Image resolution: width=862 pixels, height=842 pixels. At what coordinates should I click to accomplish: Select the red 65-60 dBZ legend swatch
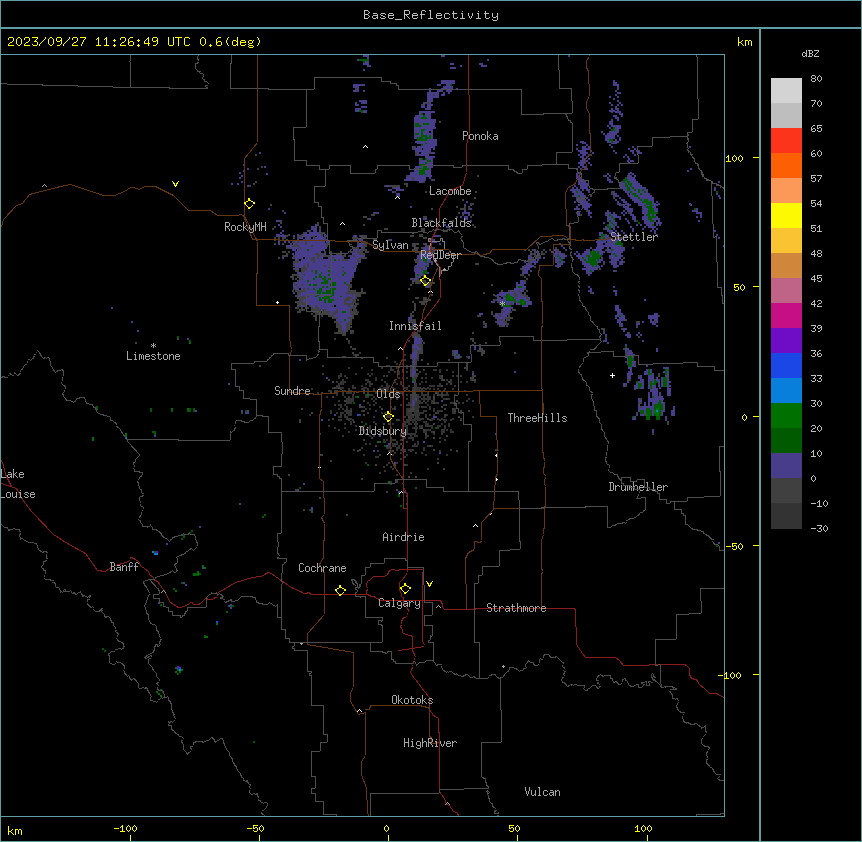[786, 141]
